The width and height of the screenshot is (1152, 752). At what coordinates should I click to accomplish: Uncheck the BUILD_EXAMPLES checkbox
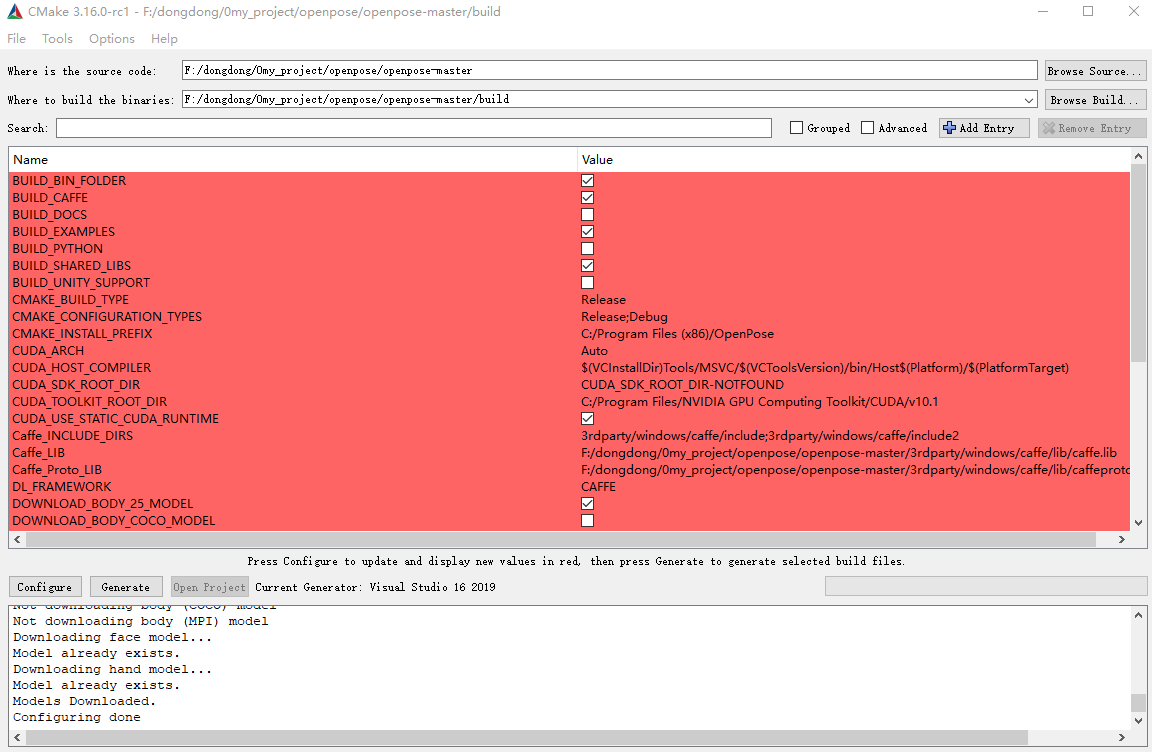pos(587,231)
